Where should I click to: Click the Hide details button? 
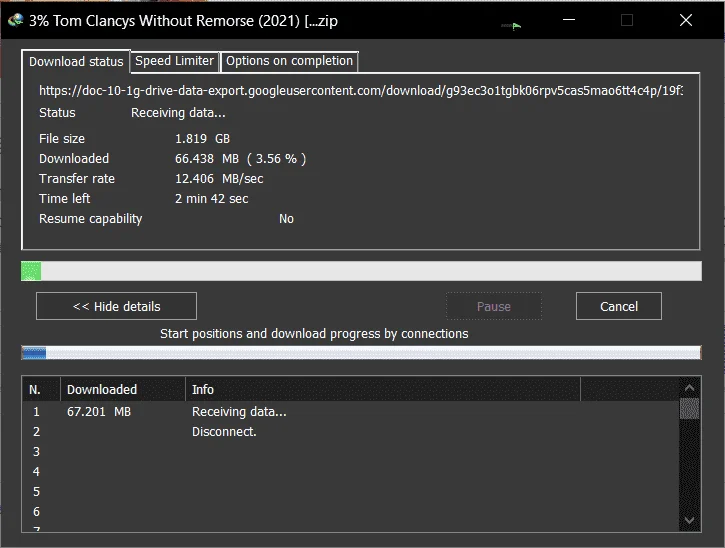[x=117, y=306]
